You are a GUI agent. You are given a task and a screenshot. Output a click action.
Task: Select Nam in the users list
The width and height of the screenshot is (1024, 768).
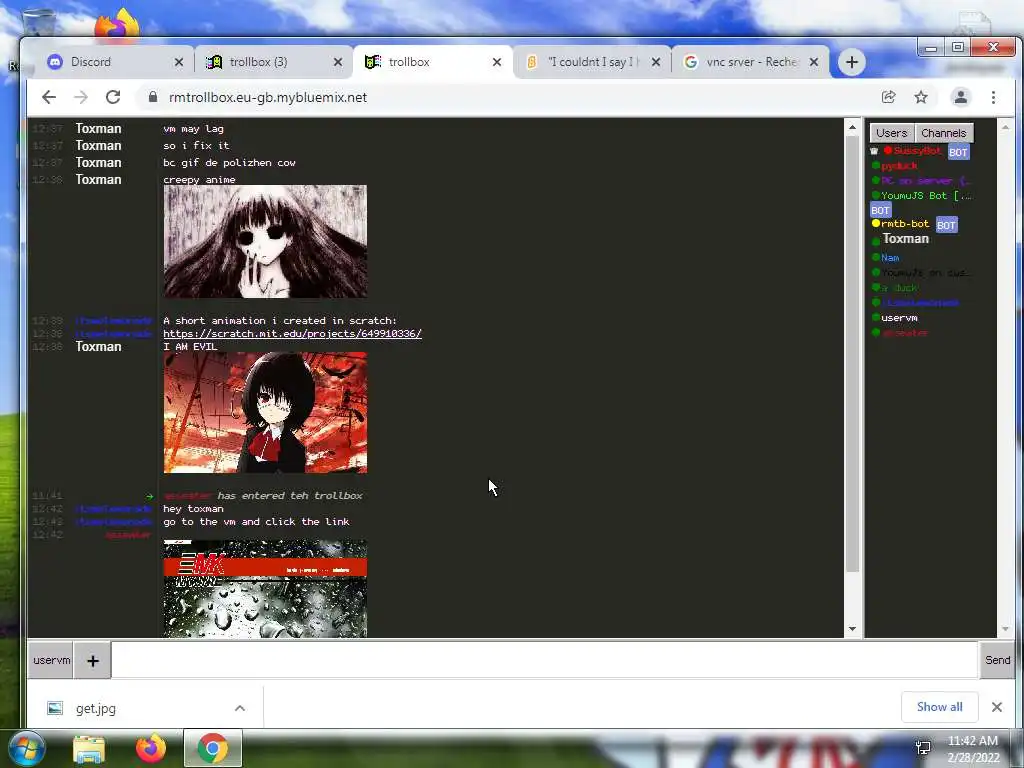(890, 258)
